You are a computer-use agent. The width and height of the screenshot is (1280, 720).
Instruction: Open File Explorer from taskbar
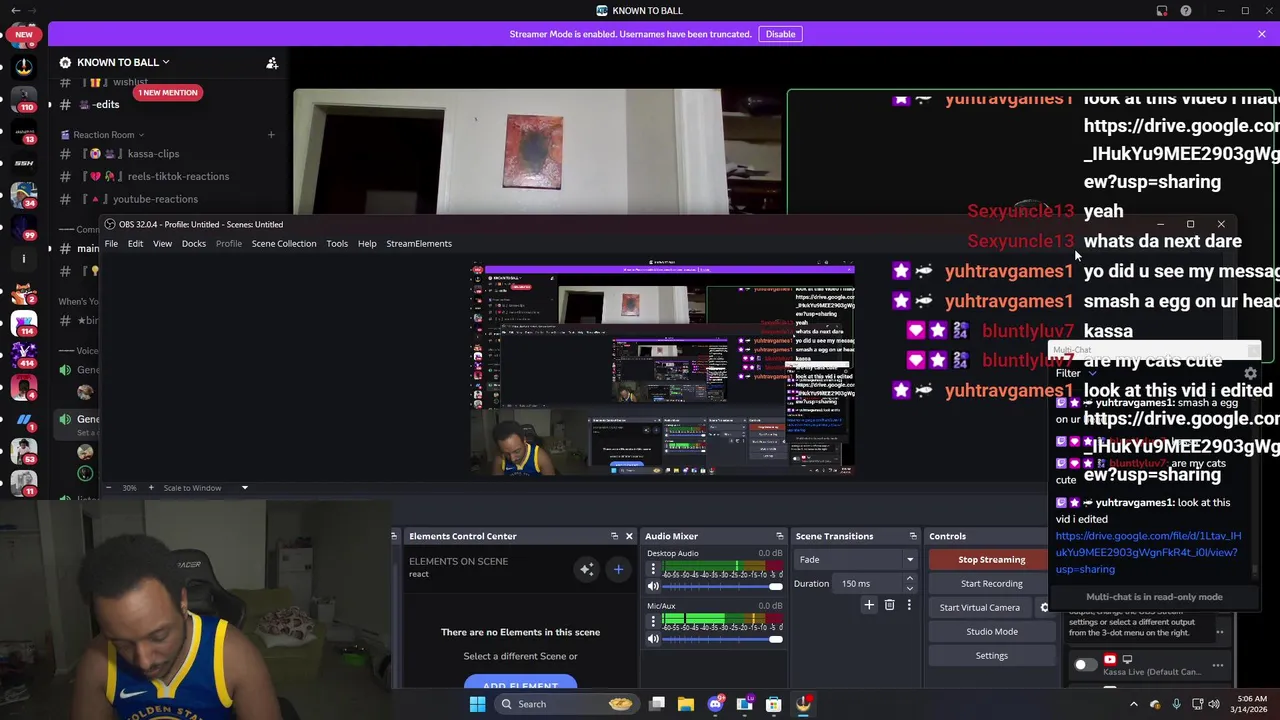(x=686, y=704)
